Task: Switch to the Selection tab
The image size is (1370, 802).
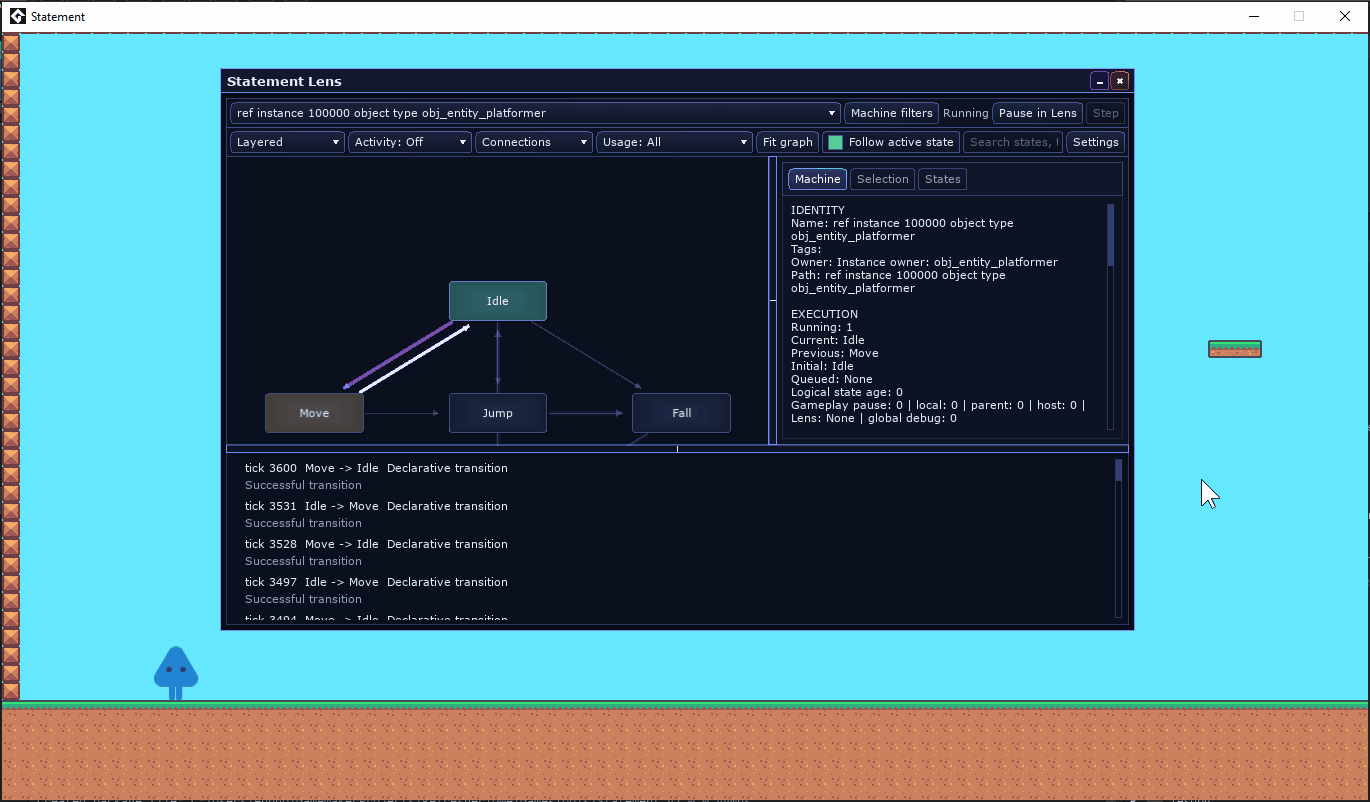Action: tap(883, 179)
